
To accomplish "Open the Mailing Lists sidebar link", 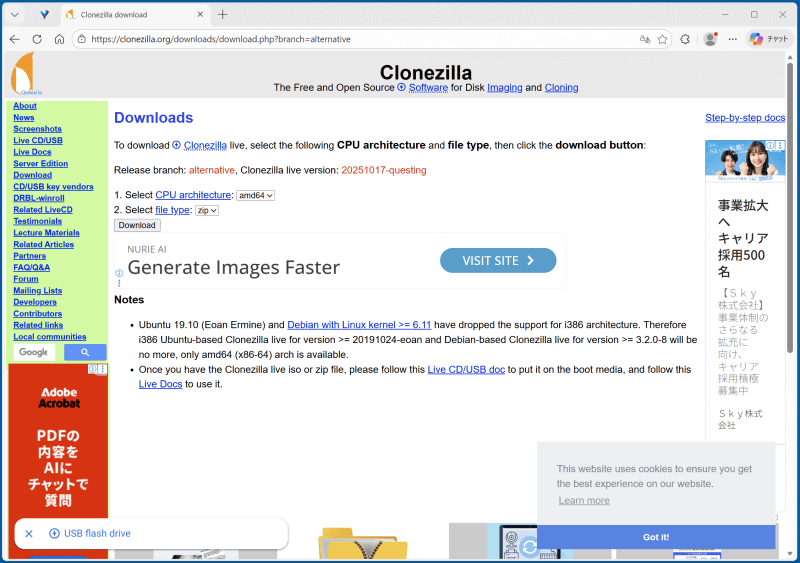I will [x=38, y=290].
